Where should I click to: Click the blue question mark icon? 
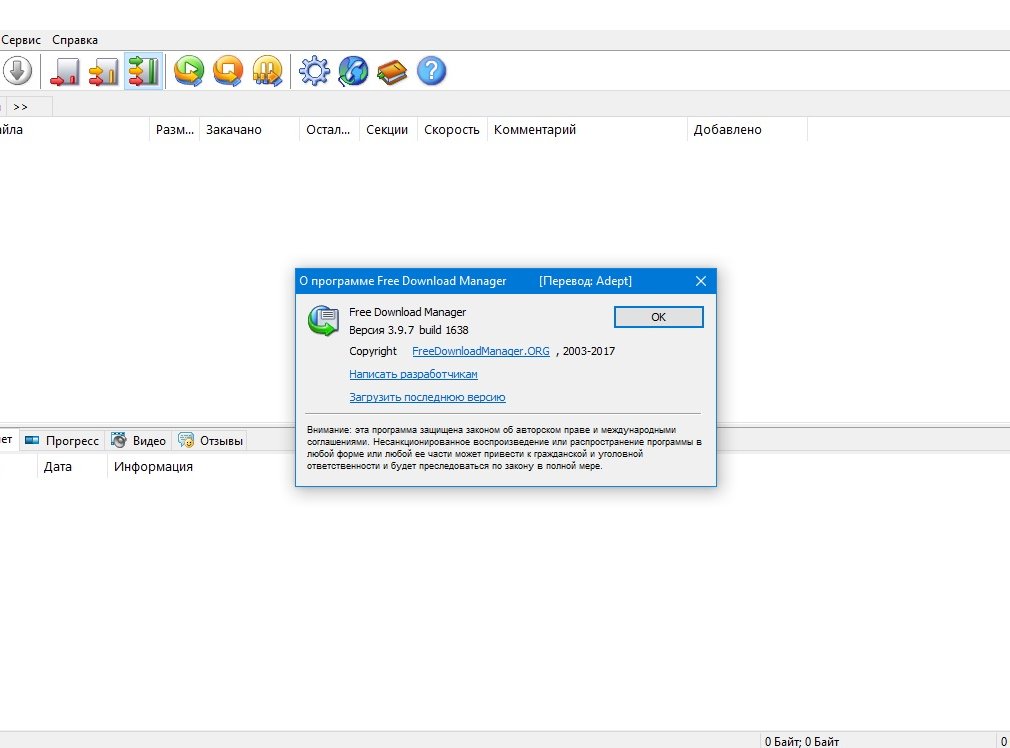pyautogui.click(x=432, y=70)
